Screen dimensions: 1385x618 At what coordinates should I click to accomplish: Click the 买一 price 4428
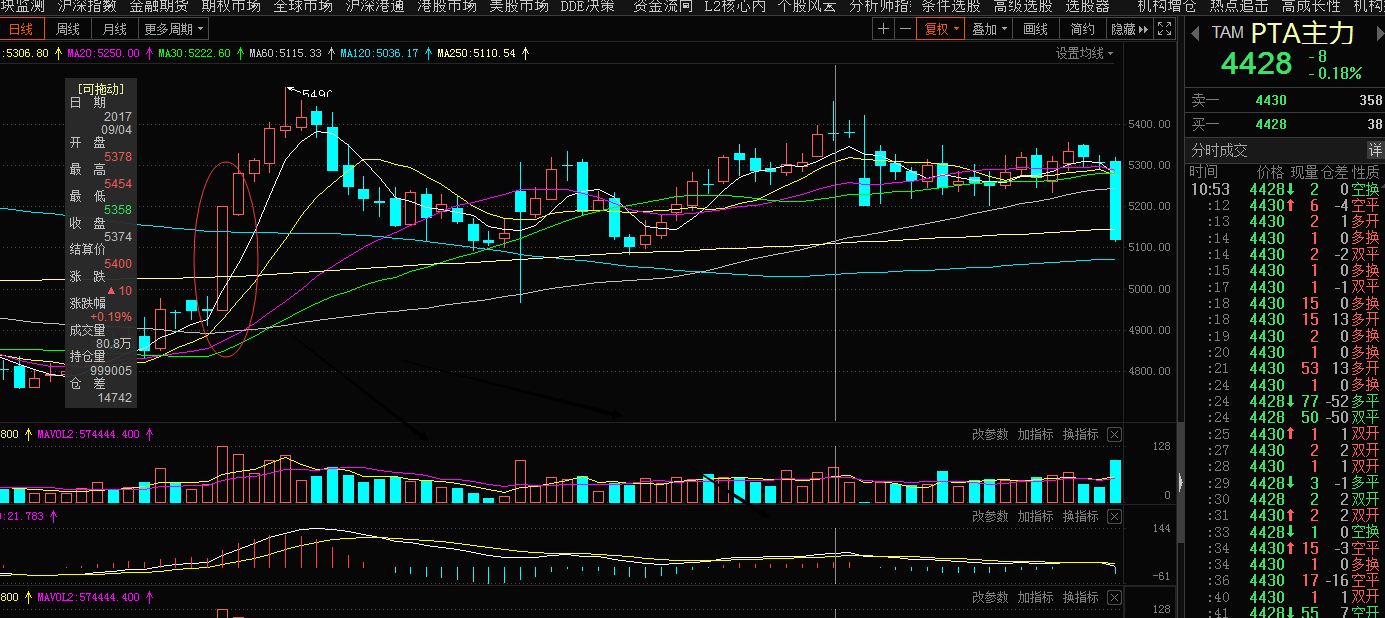click(x=1271, y=124)
